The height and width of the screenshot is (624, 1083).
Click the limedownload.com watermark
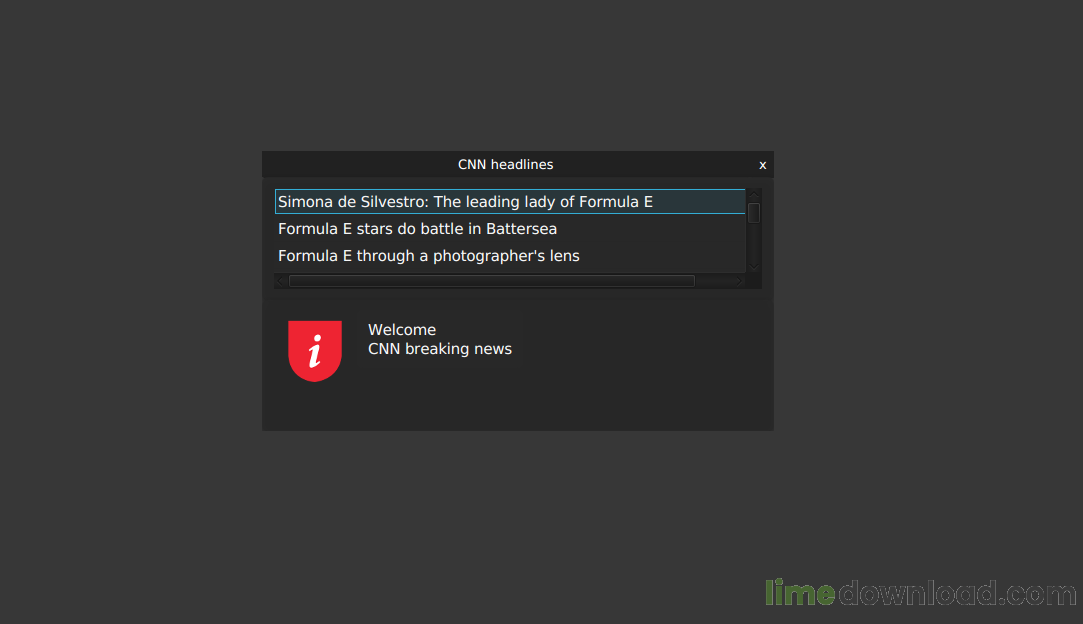tap(921, 594)
